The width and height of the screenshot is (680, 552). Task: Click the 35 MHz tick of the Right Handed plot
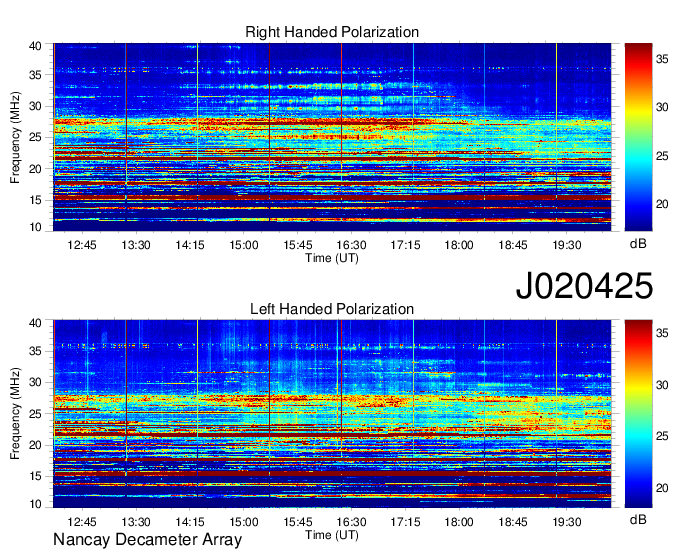pyautogui.click(x=35, y=75)
